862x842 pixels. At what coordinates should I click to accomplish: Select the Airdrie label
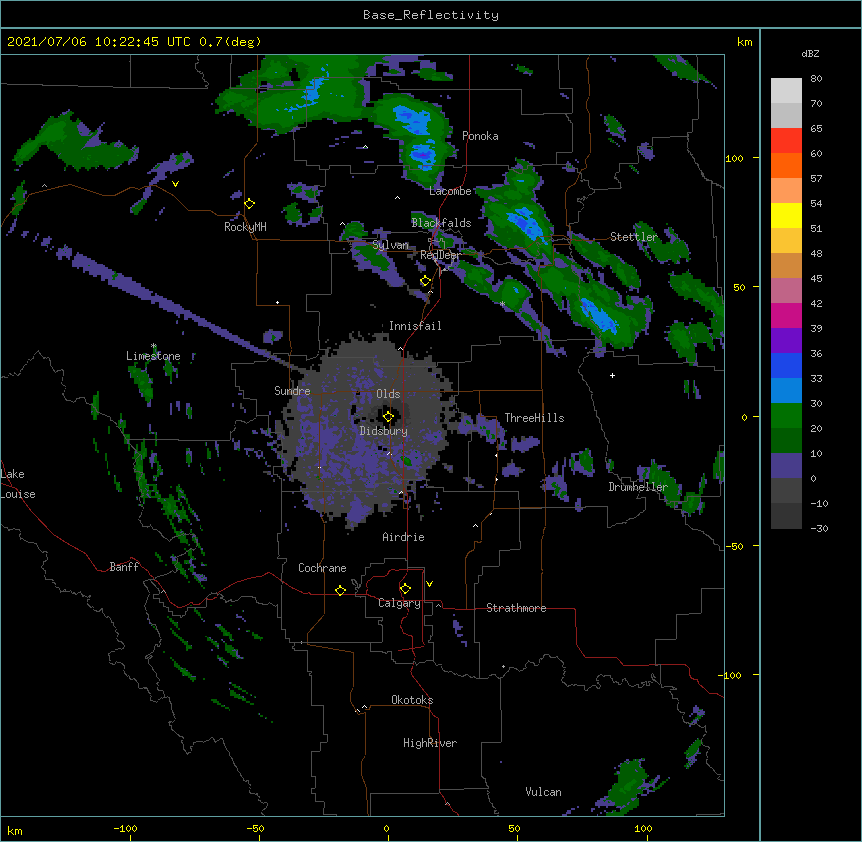click(x=404, y=538)
